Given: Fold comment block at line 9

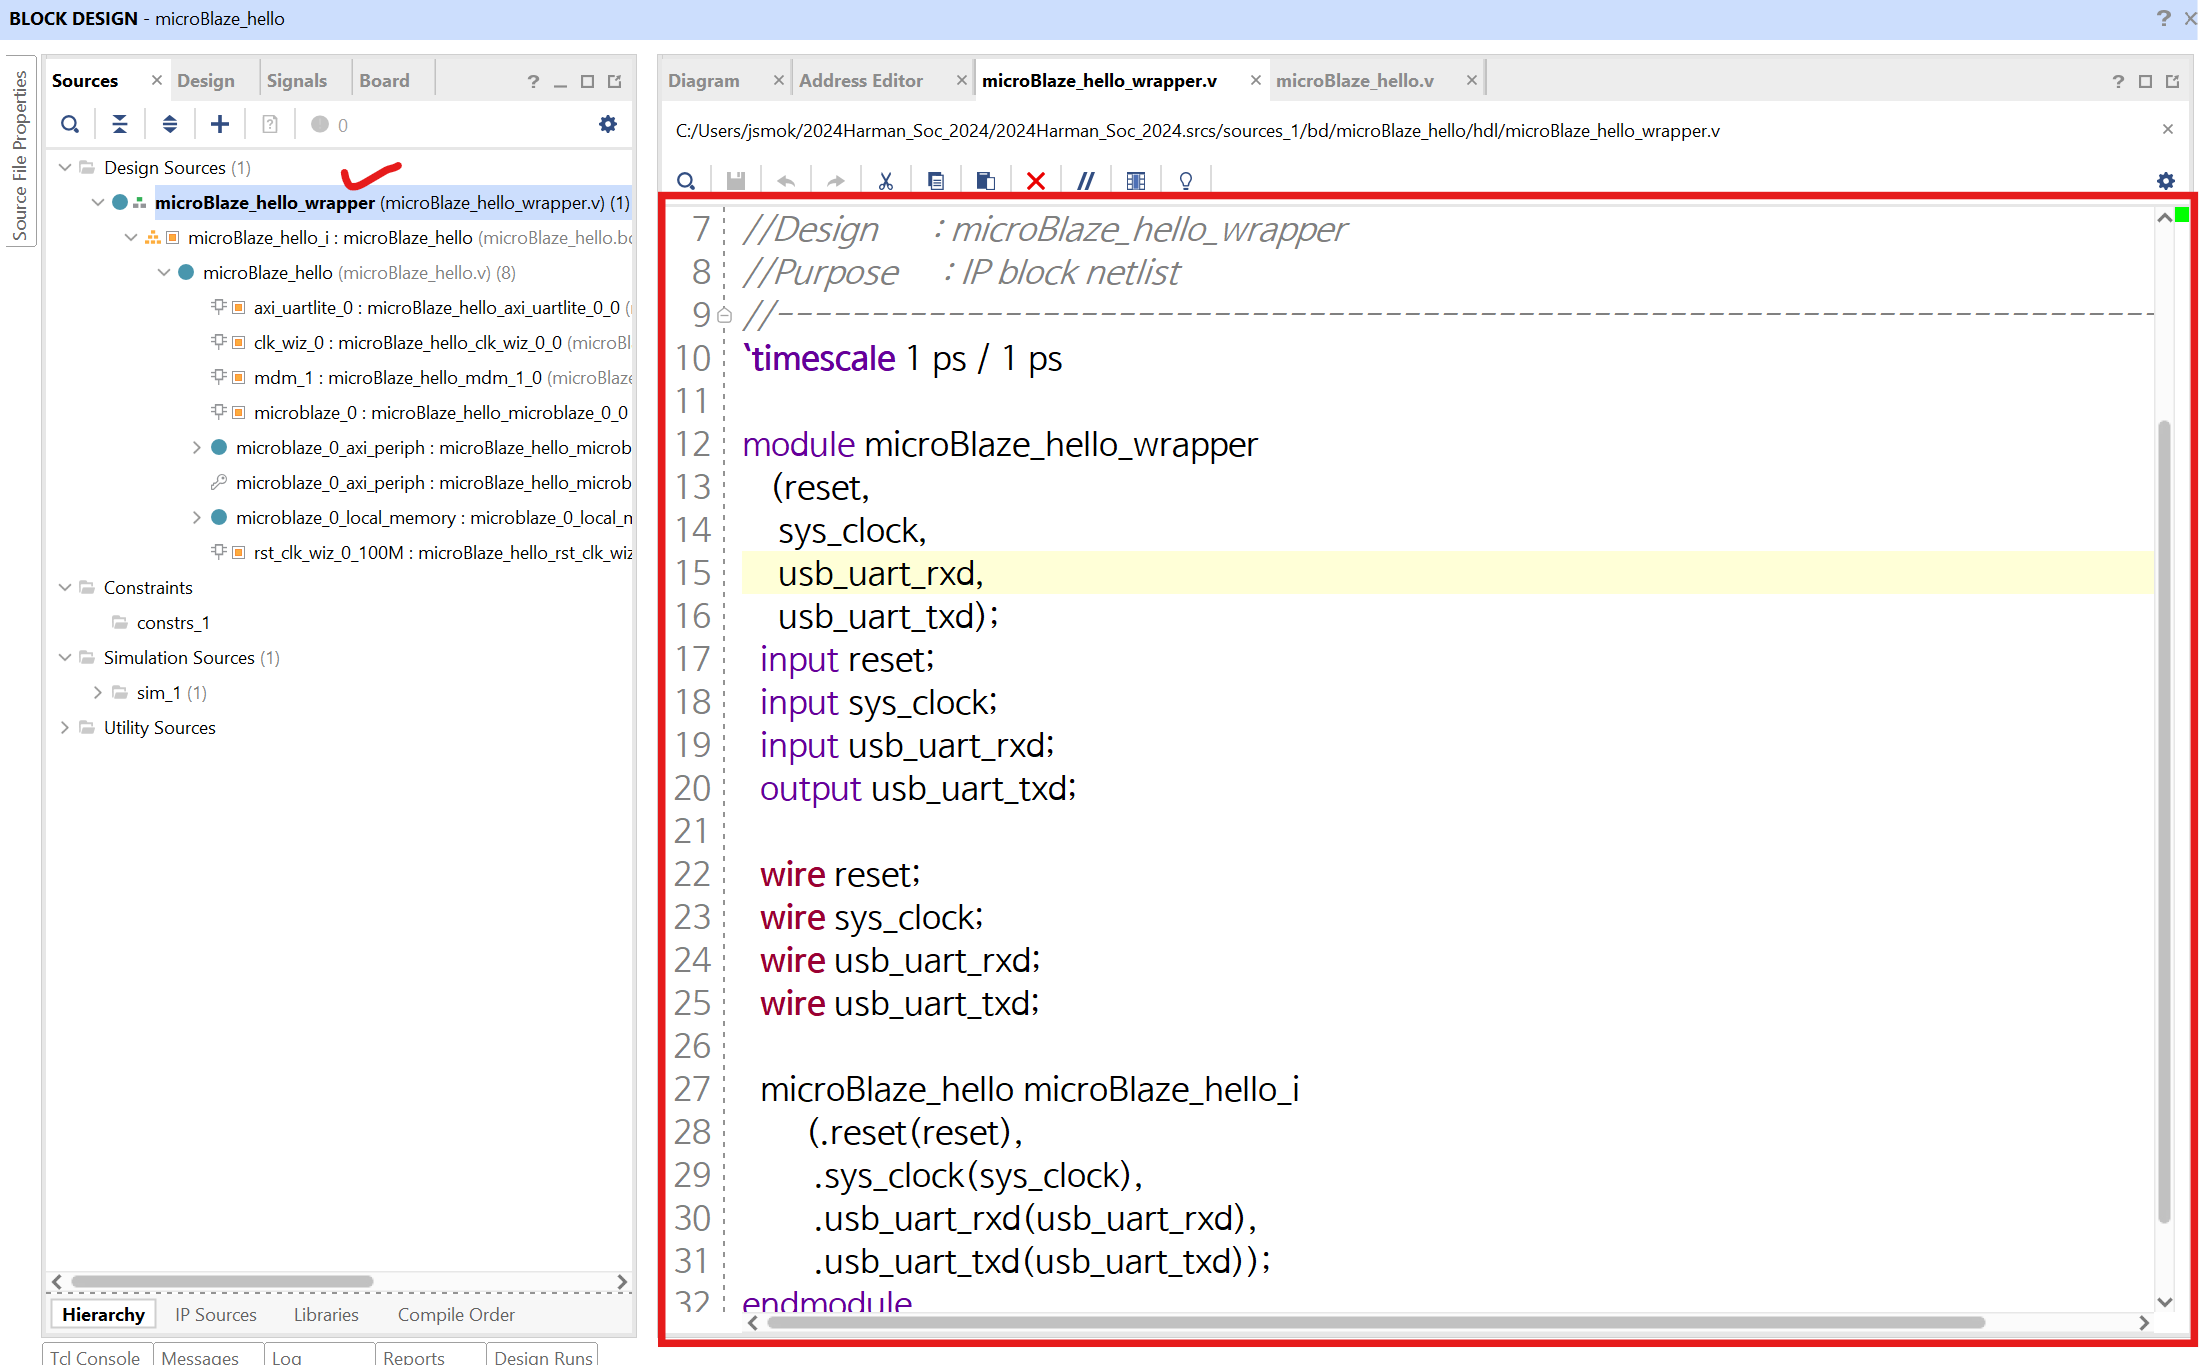Looking at the screenshot, I should coord(724,316).
